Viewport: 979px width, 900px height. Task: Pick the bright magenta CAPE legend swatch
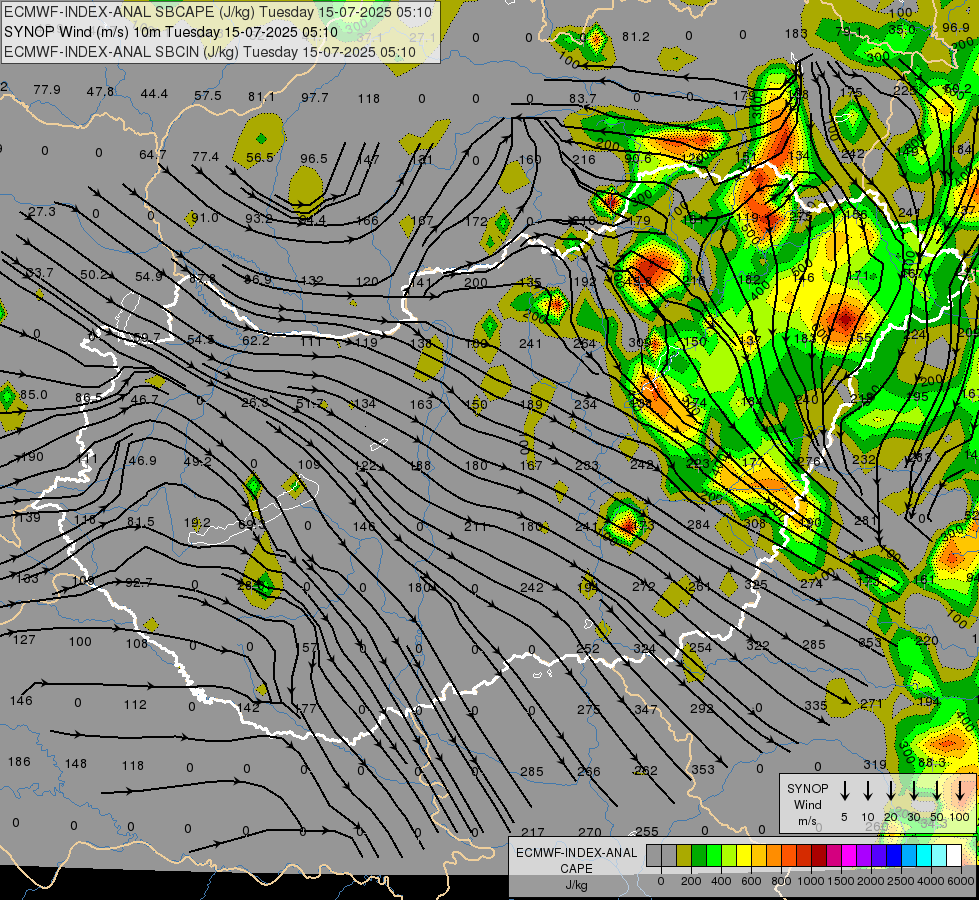[x=849, y=855]
